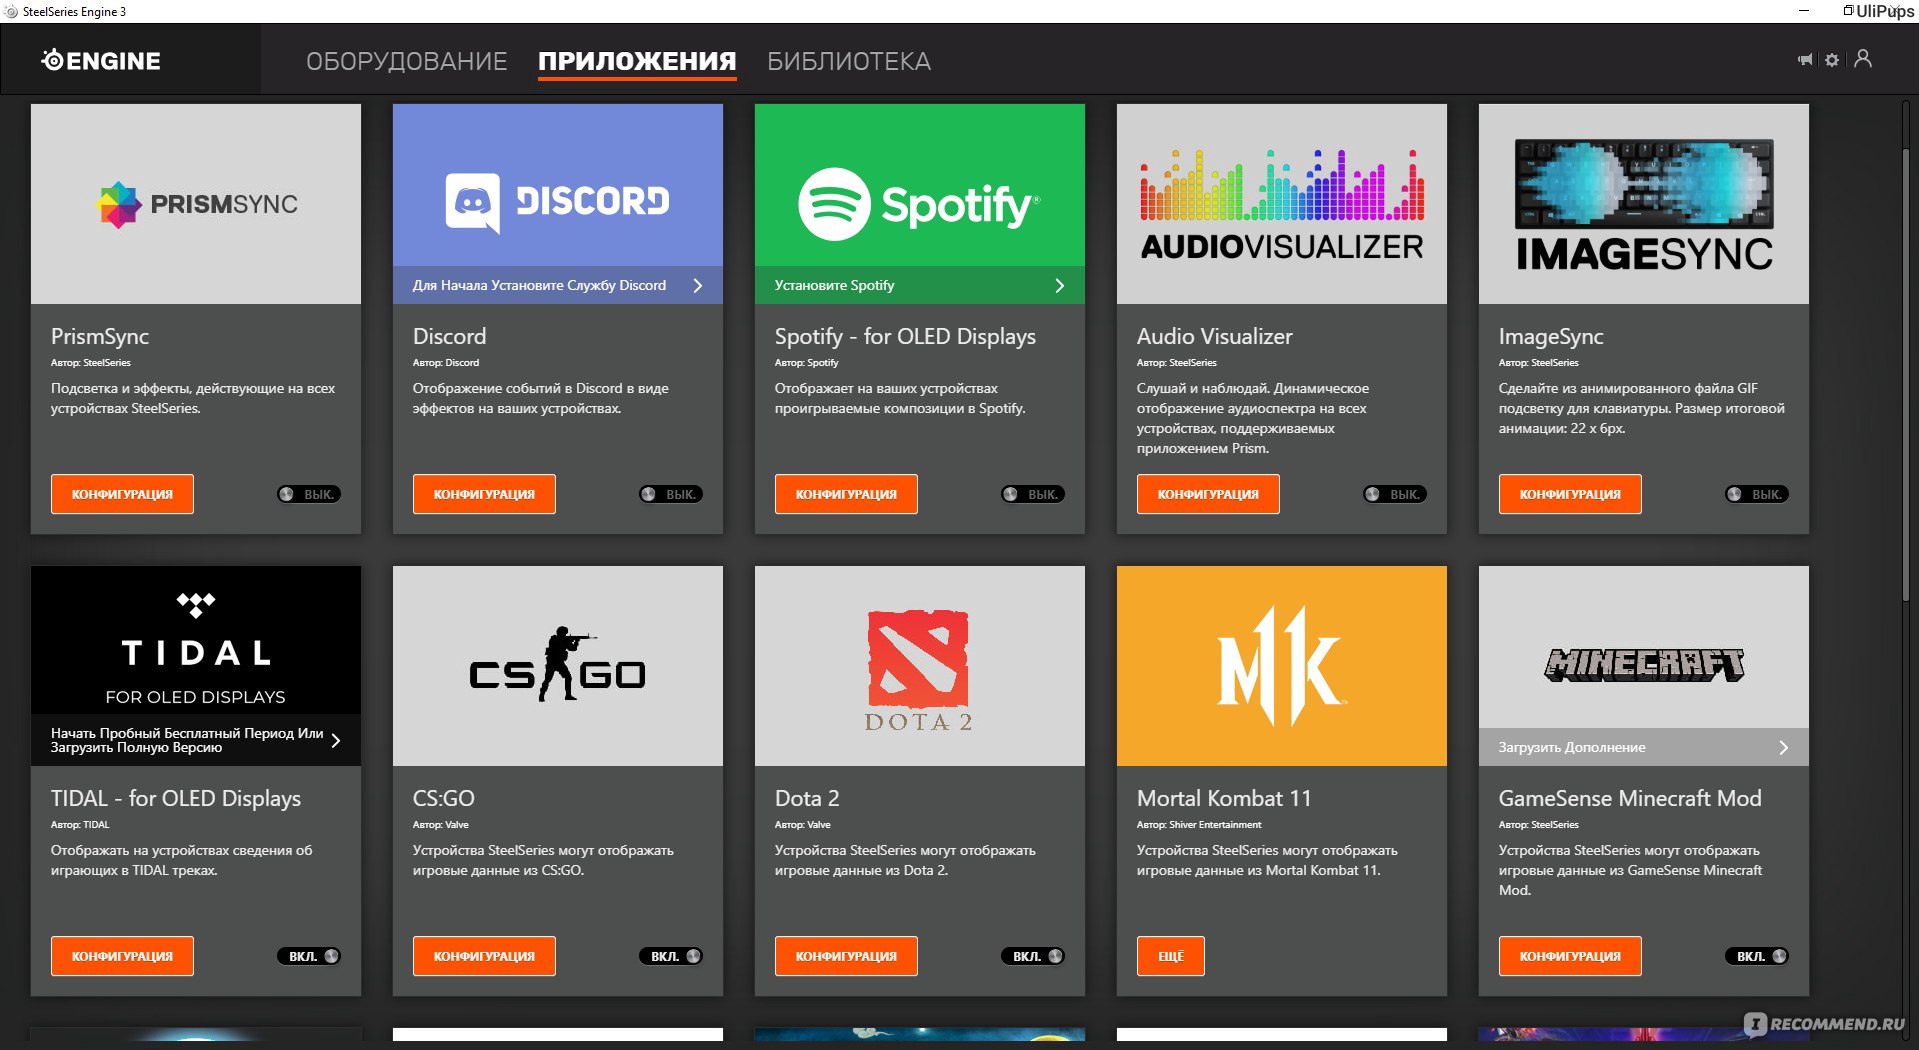Open Конфигурация for Dota 2
This screenshot has width=1919, height=1050.
click(846, 956)
